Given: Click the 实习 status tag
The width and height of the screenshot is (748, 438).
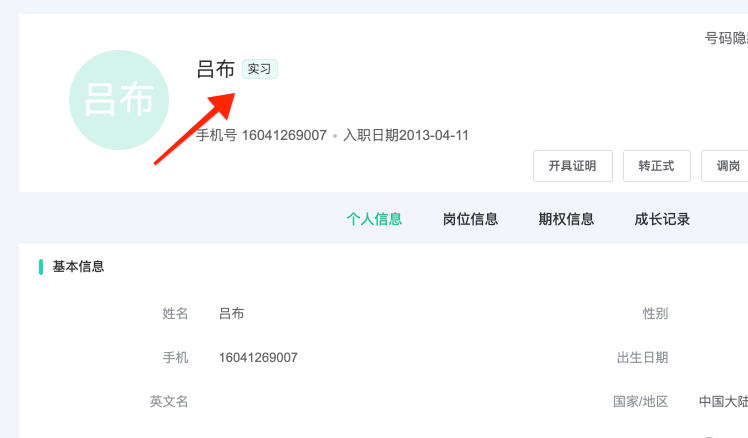Looking at the screenshot, I should pos(260,69).
